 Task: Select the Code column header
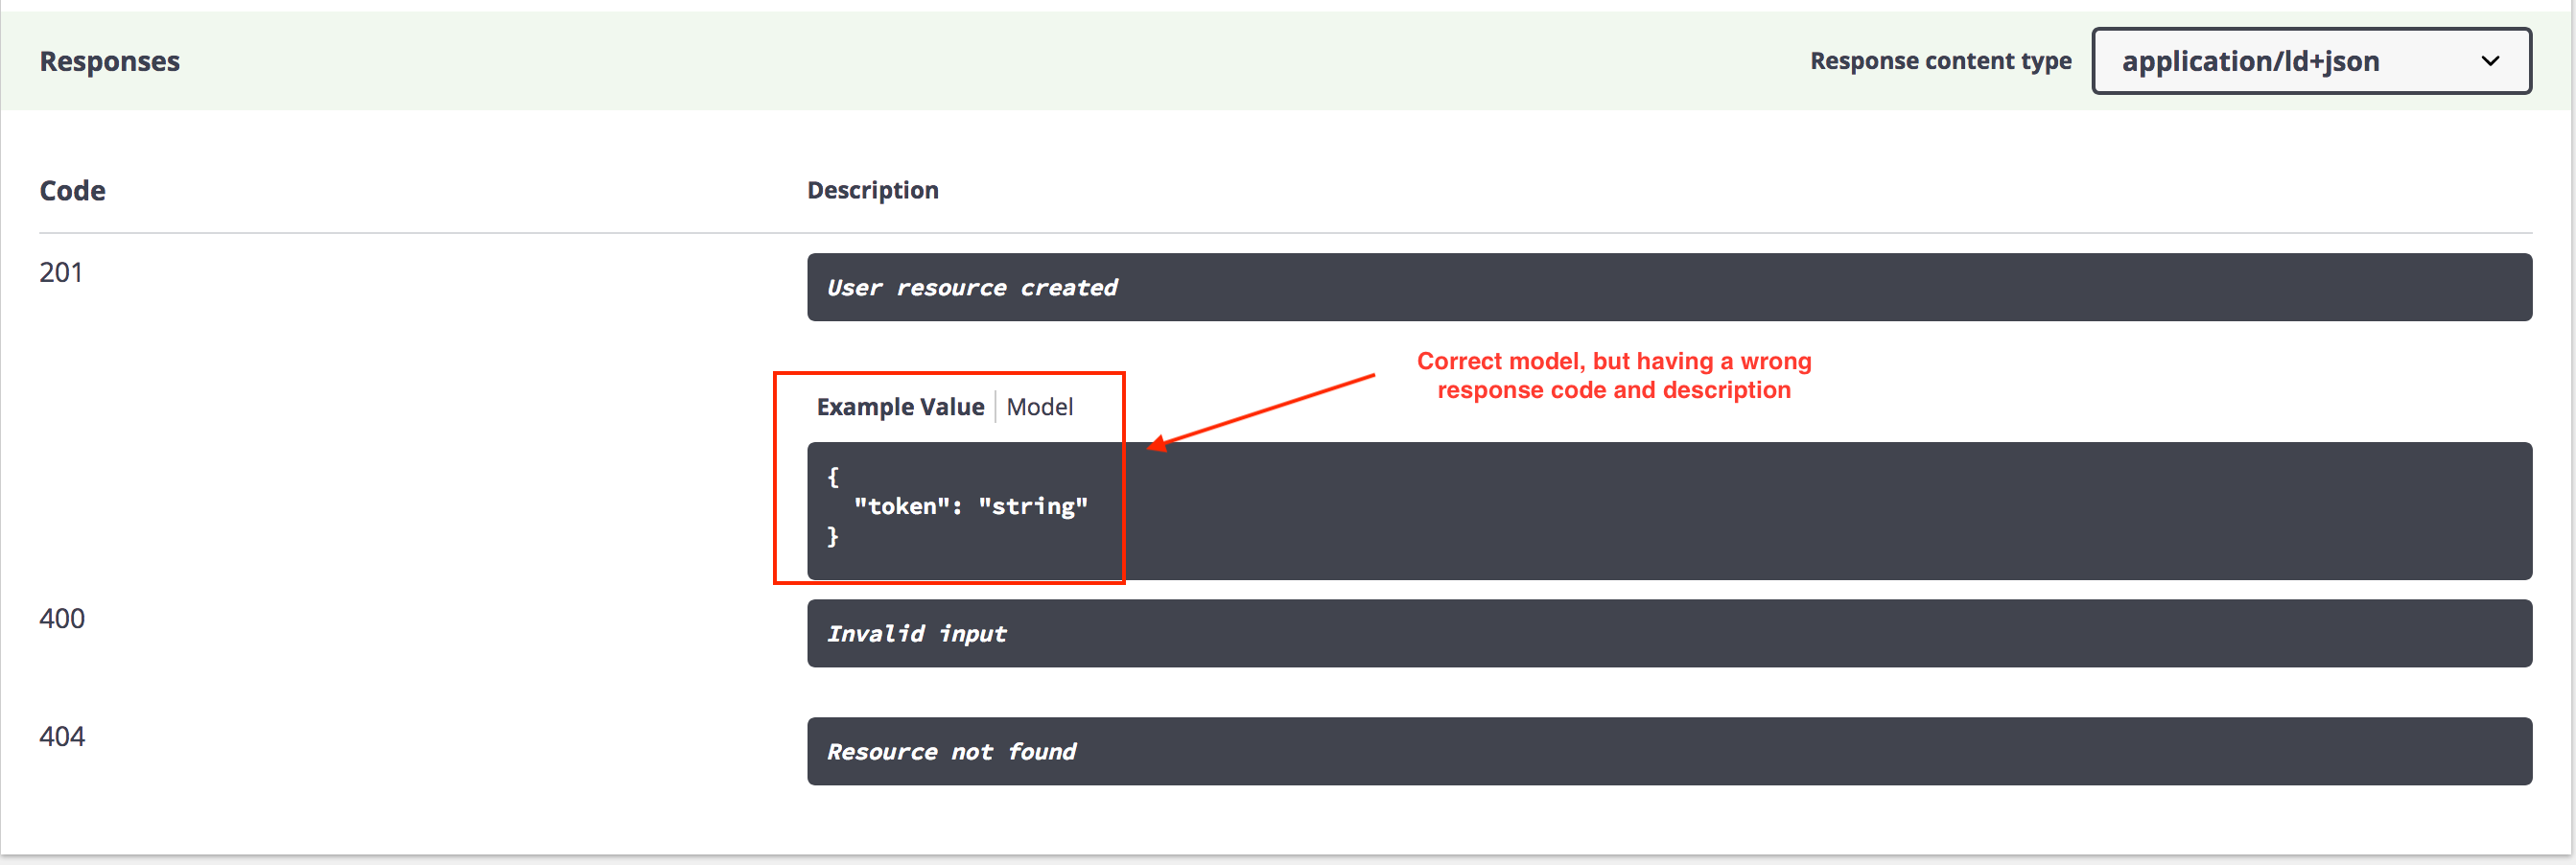click(72, 190)
